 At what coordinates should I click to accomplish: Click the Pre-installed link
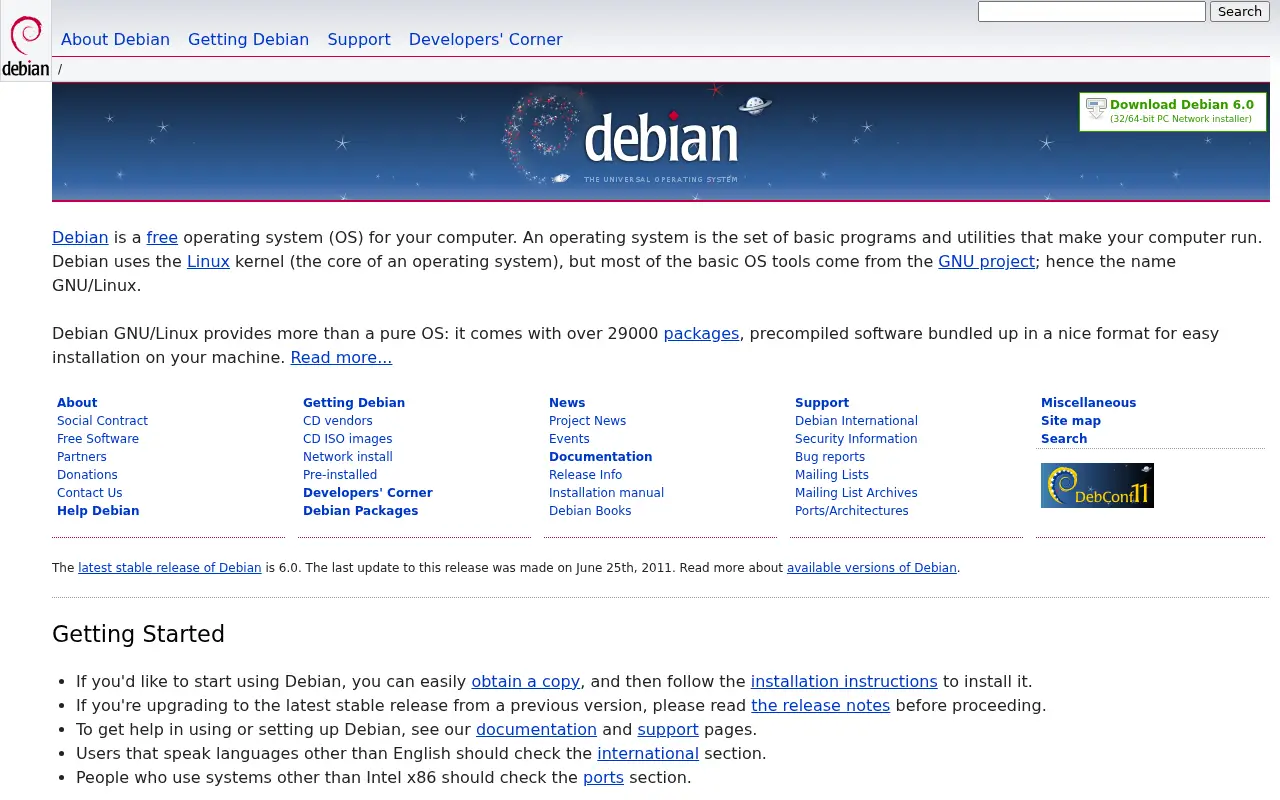(340, 475)
